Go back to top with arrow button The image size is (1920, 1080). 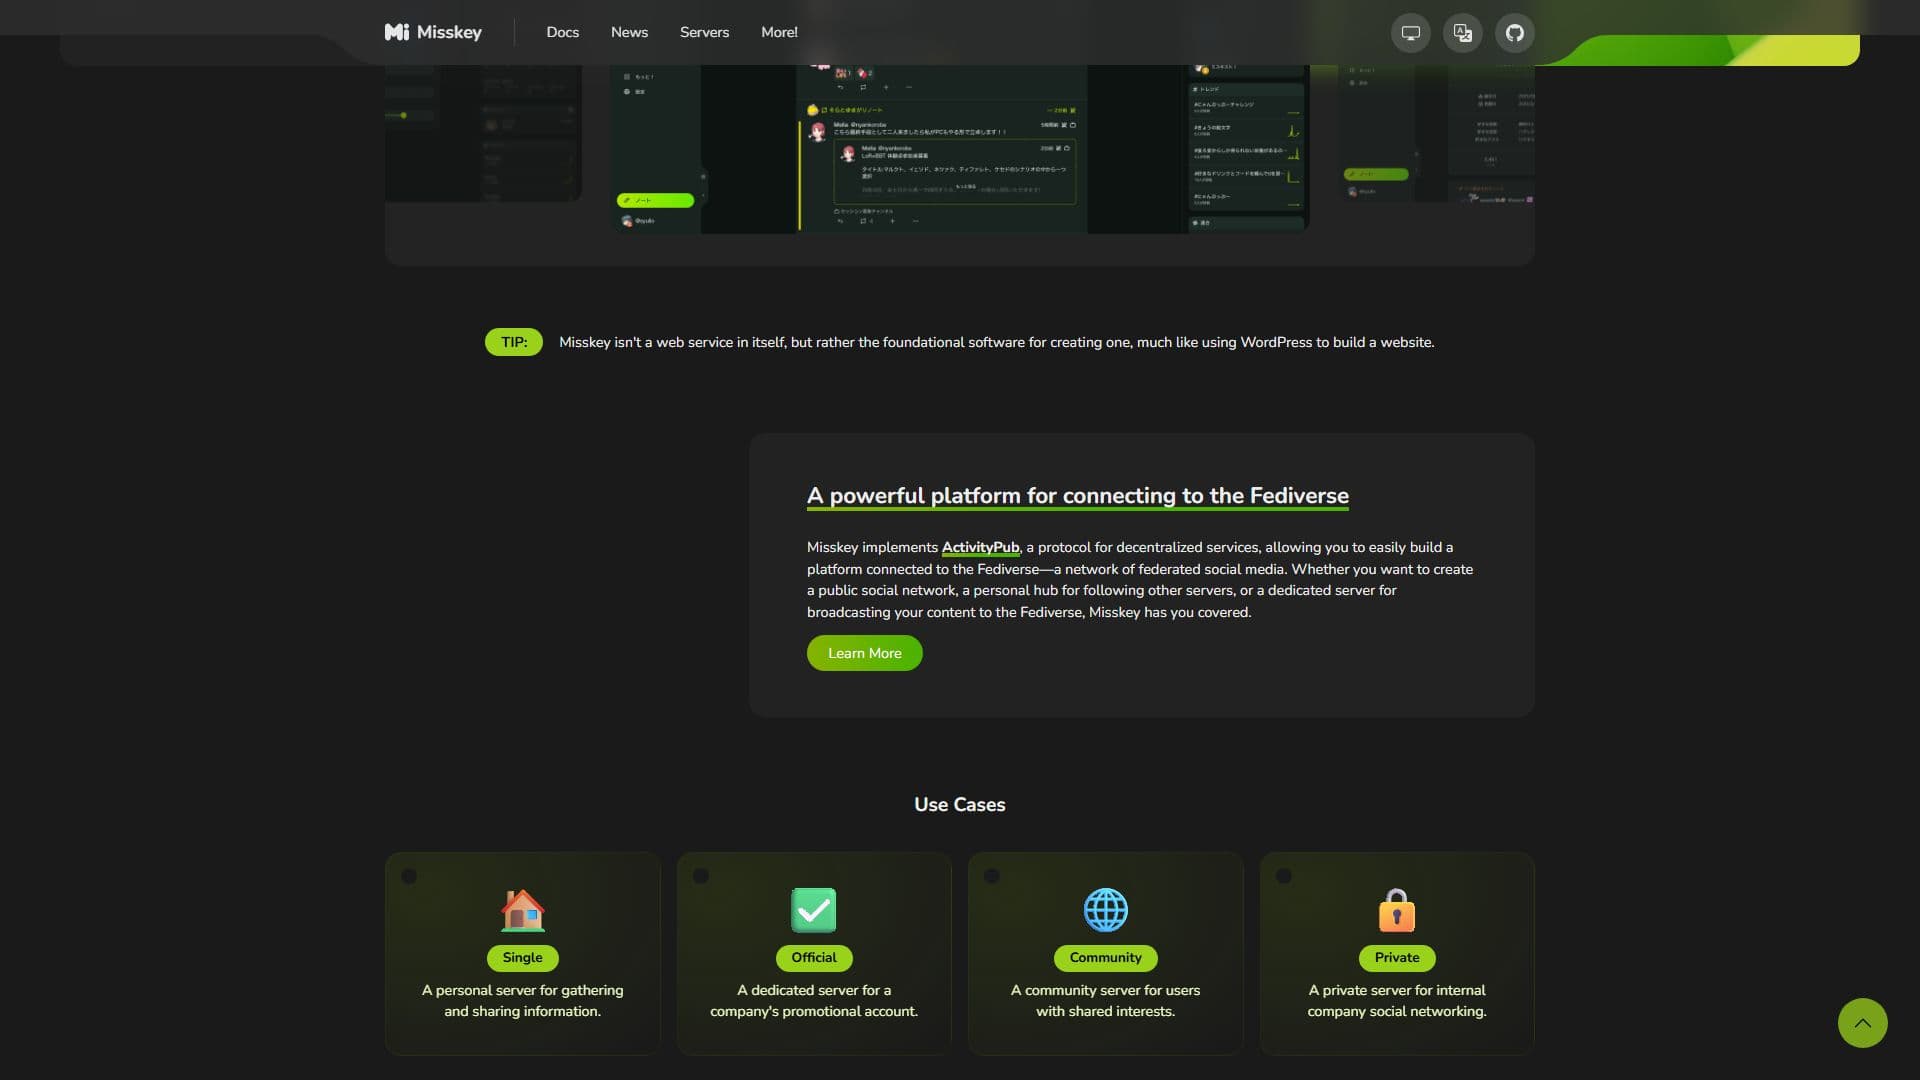(x=1862, y=1023)
